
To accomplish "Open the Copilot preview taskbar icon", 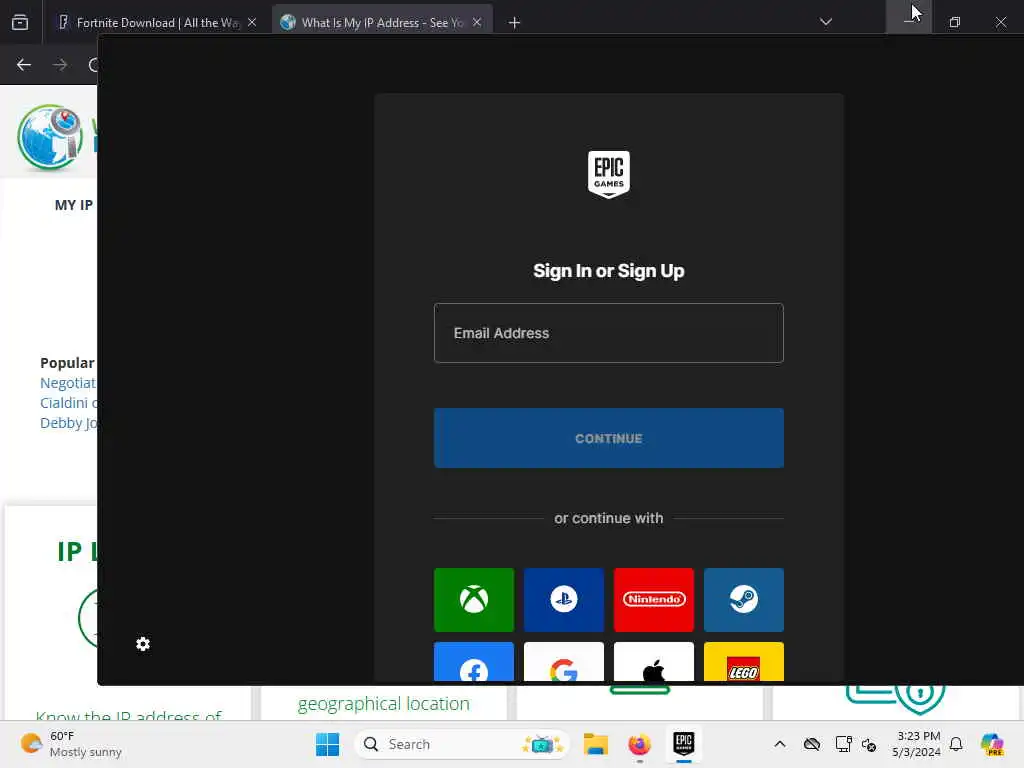I will click(992, 744).
